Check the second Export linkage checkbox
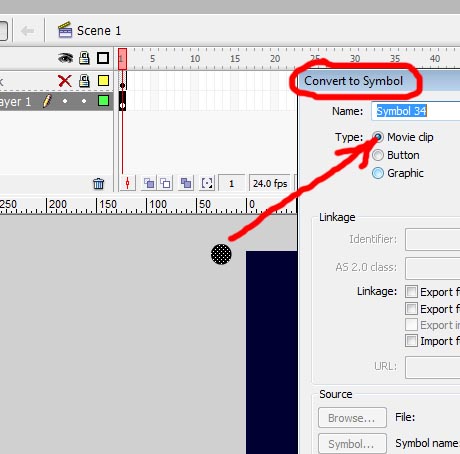The width and height of the screenshot is (460, 454). pos(411,309)
